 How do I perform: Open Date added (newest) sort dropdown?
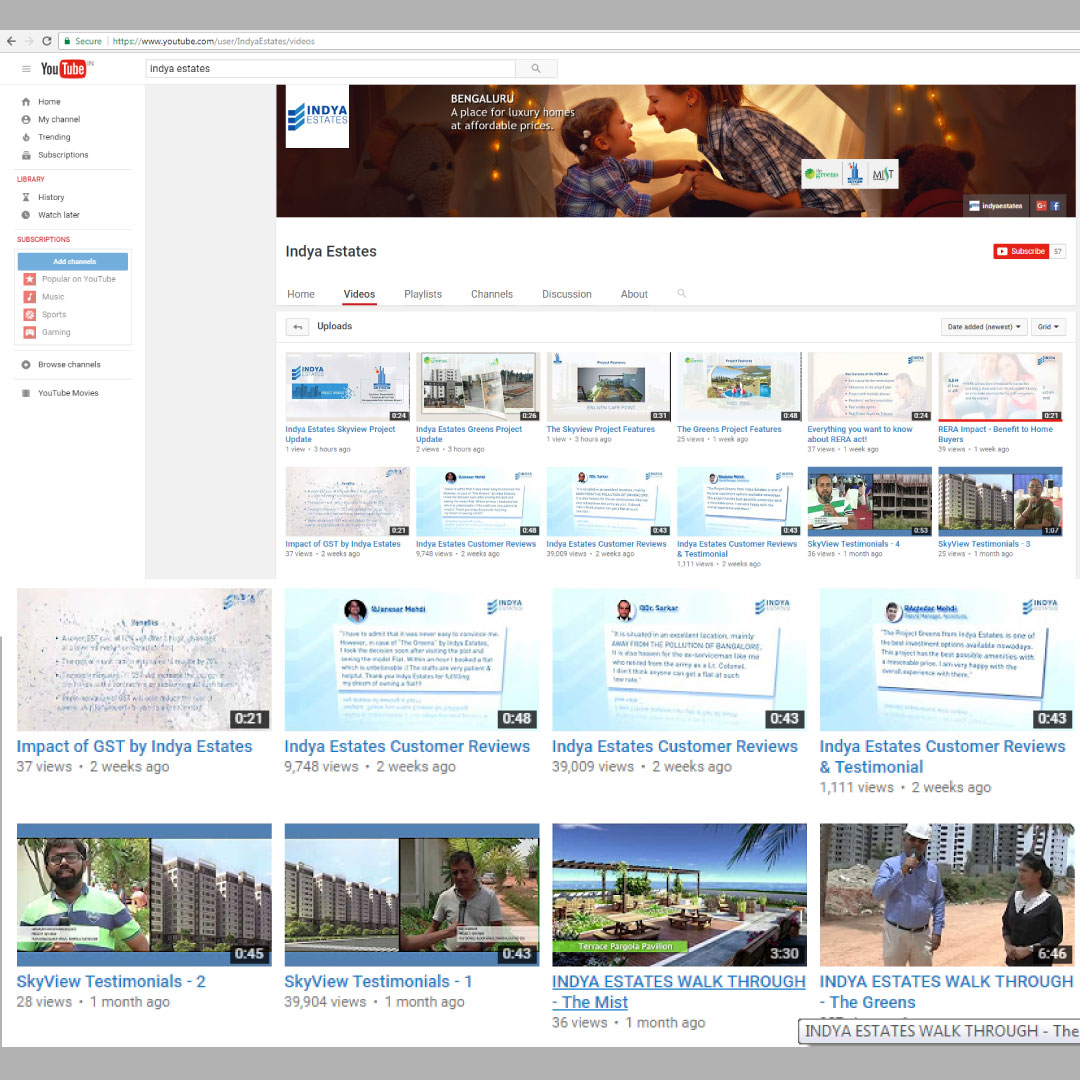984,326
